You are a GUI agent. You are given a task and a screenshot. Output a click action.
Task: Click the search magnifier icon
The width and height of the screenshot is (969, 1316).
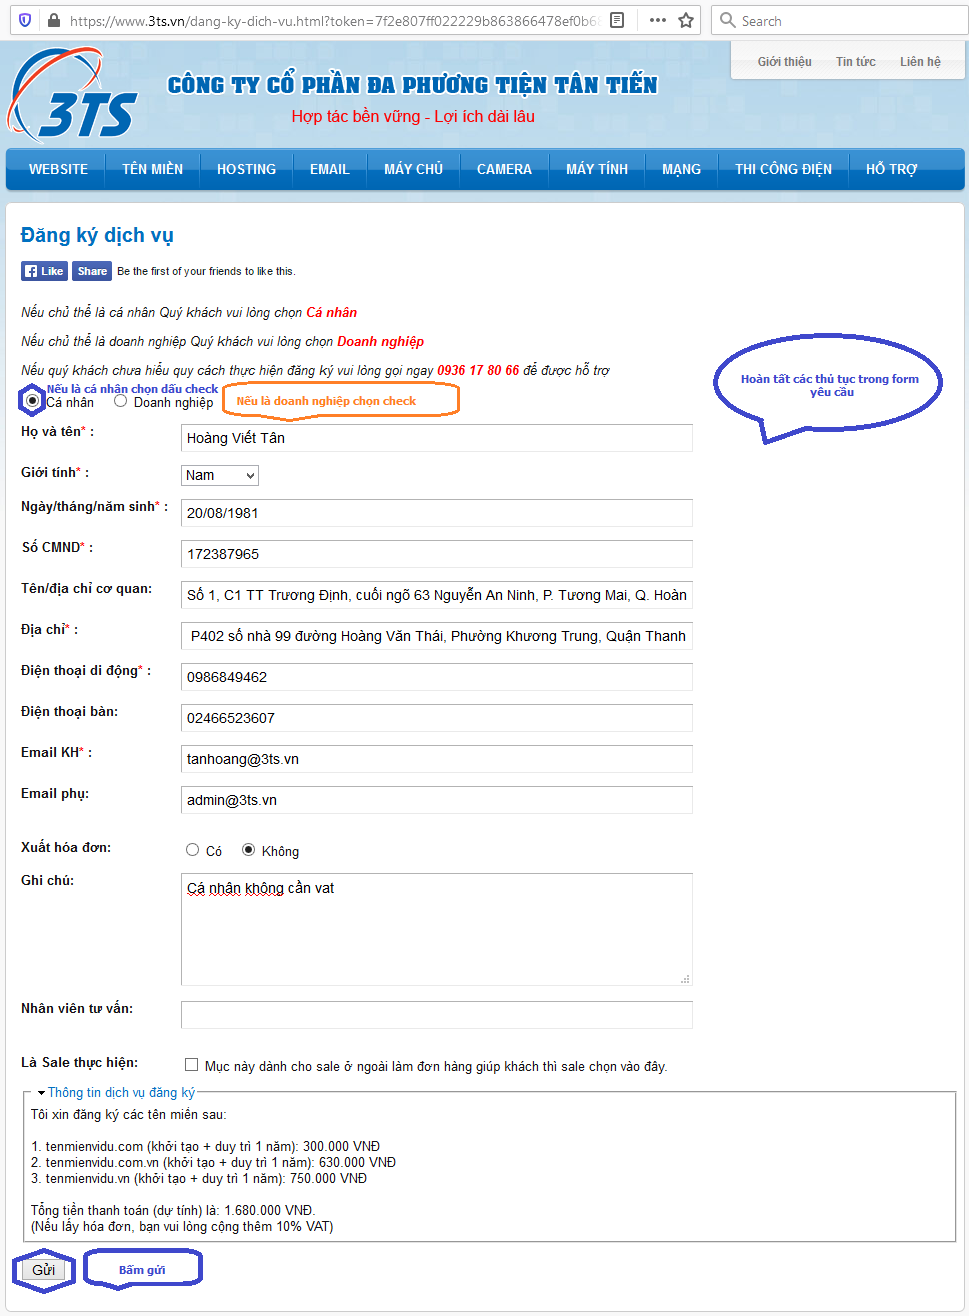point(727,20)
